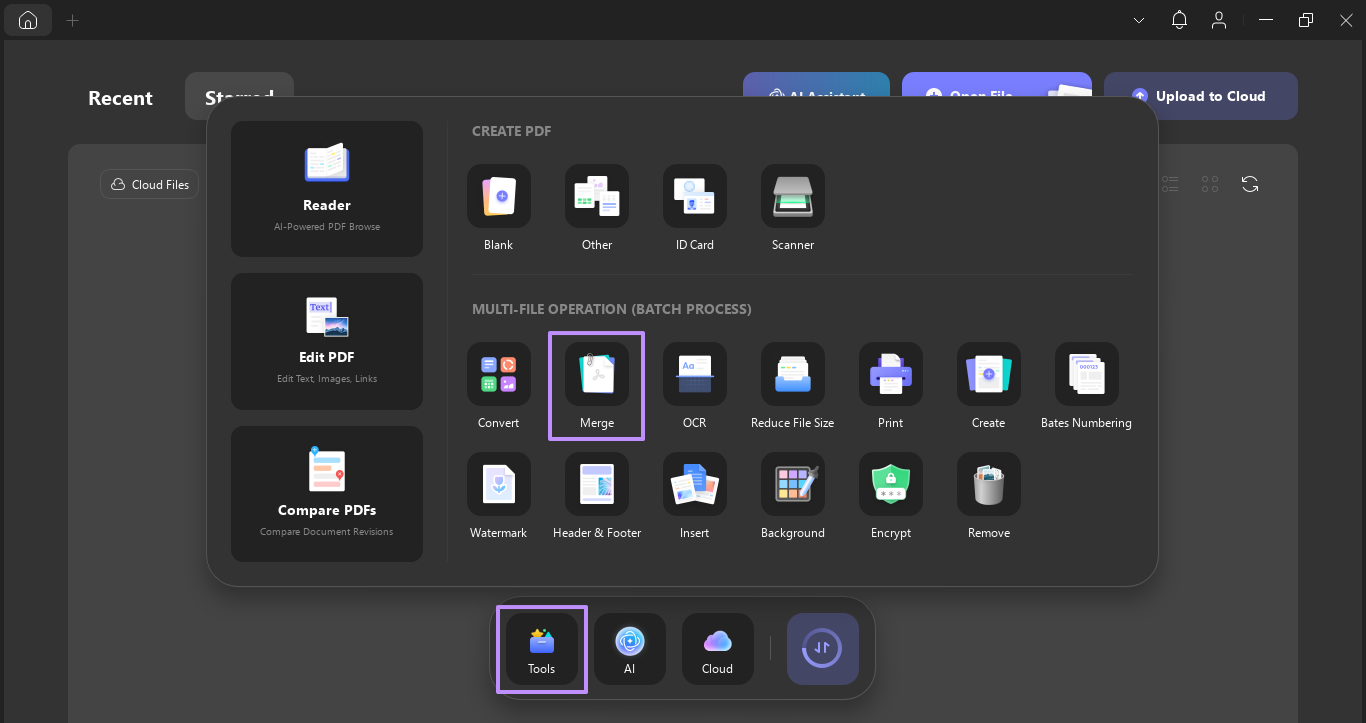Image resolution: width=1366 pixels, height=723 pixels.
Task: Open a new tab with the plus icon
Action: pyautogui.click(x=72, y=19)
